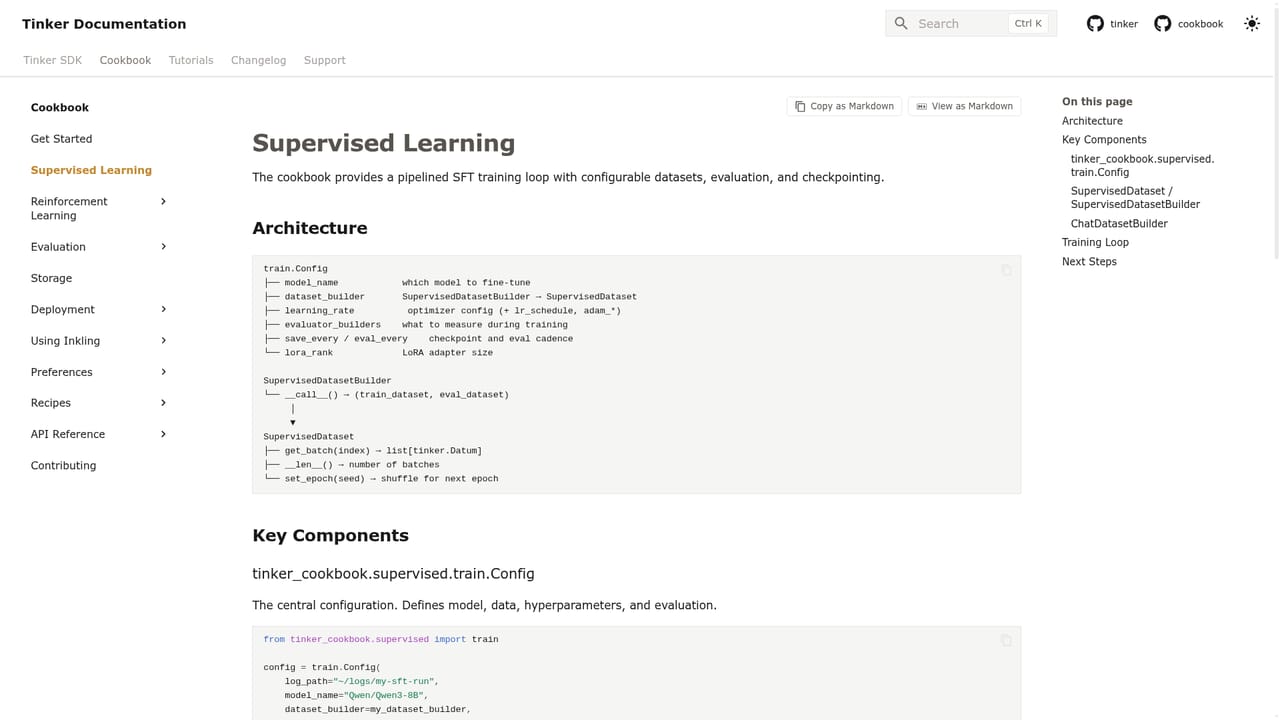Open Get Started in the sidebar
Image resolution: width=1280 pixels, height=720 pixels.
pyautogui.click(x=61, y=139)
